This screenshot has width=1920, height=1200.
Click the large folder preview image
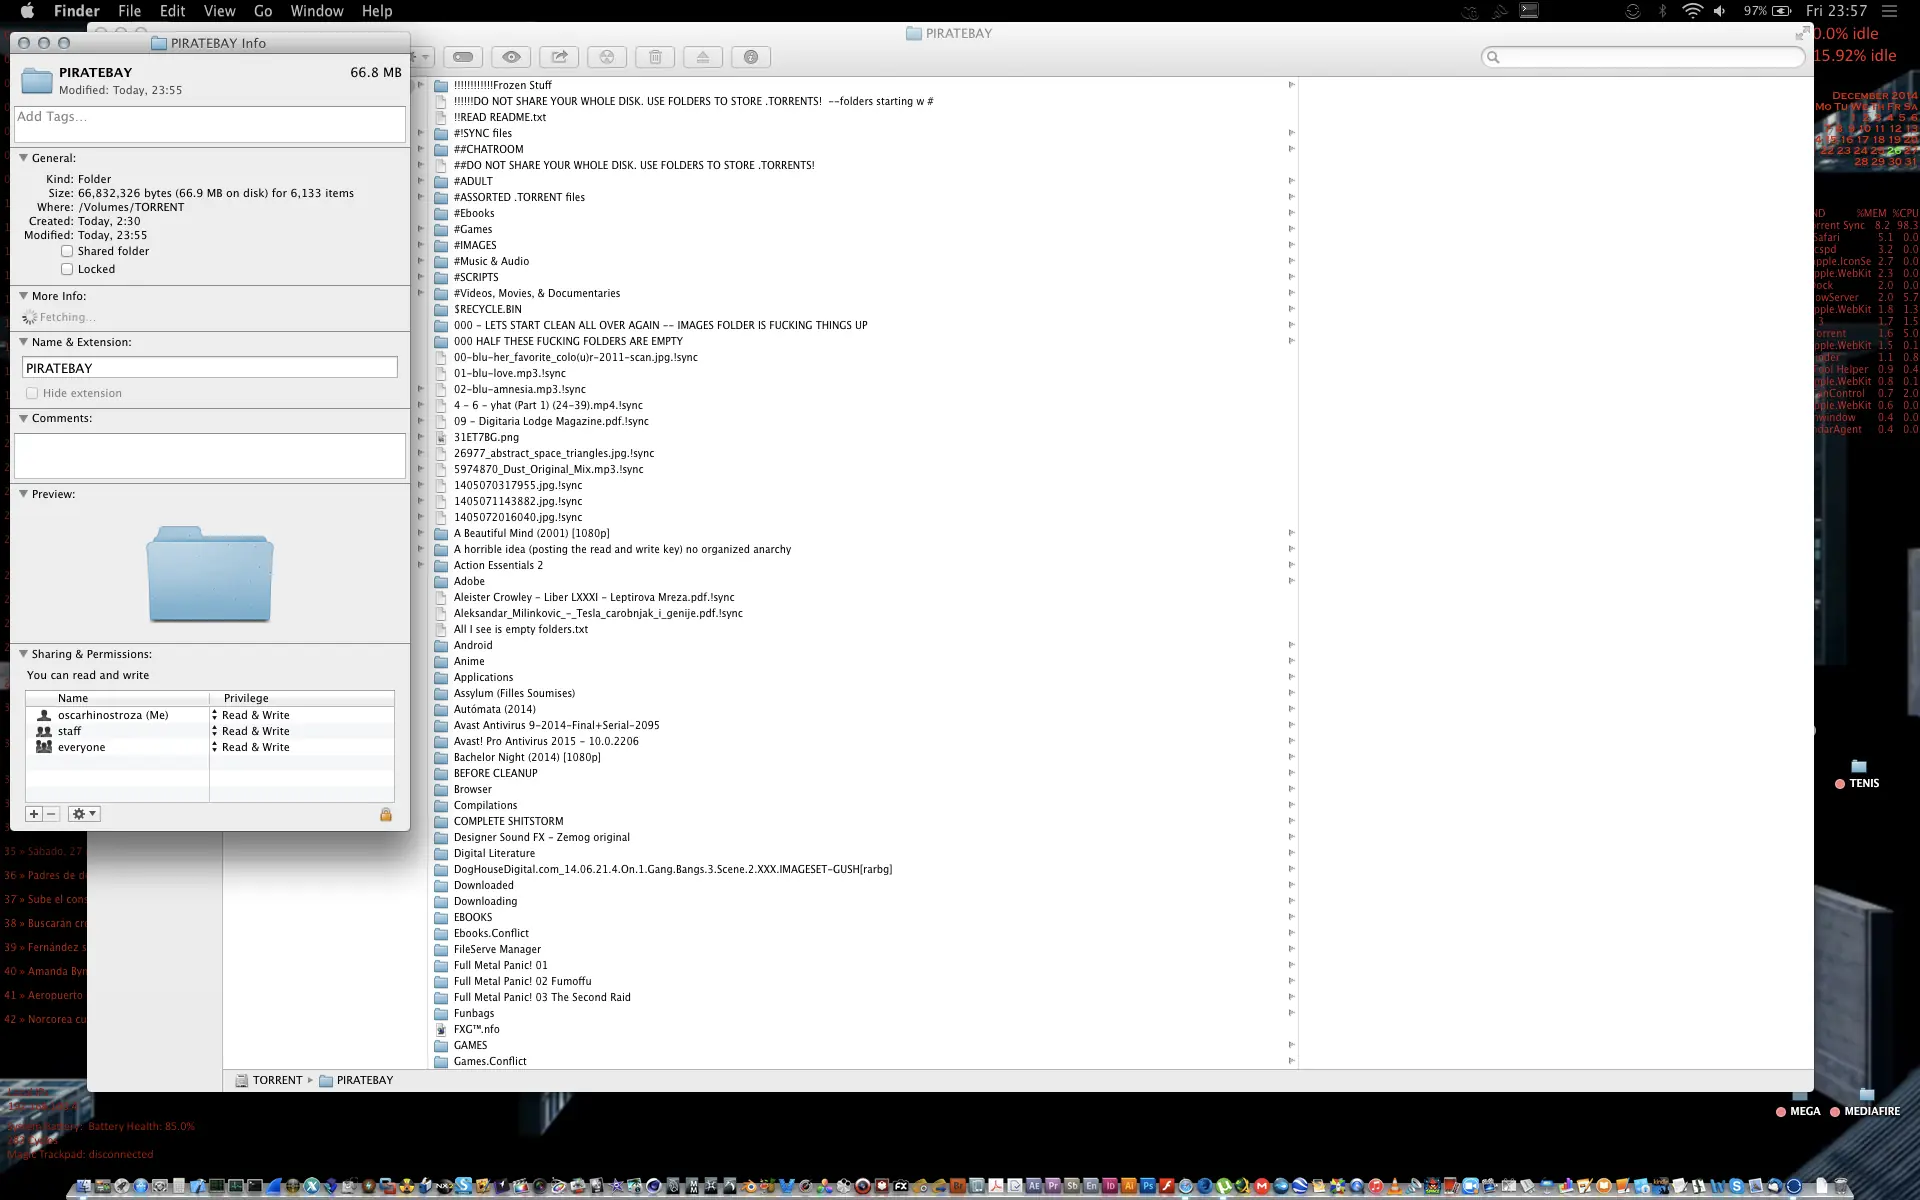(x=210, y=574)
